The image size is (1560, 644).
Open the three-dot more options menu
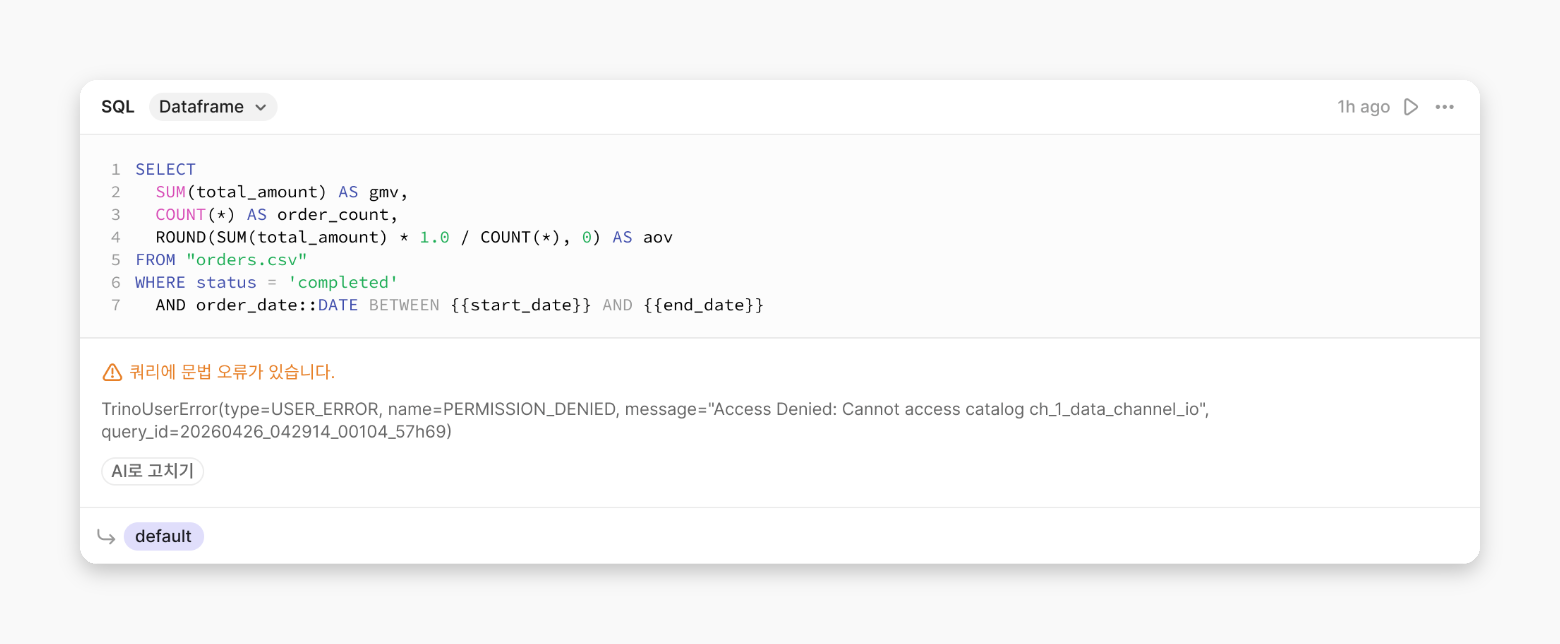1444,107
